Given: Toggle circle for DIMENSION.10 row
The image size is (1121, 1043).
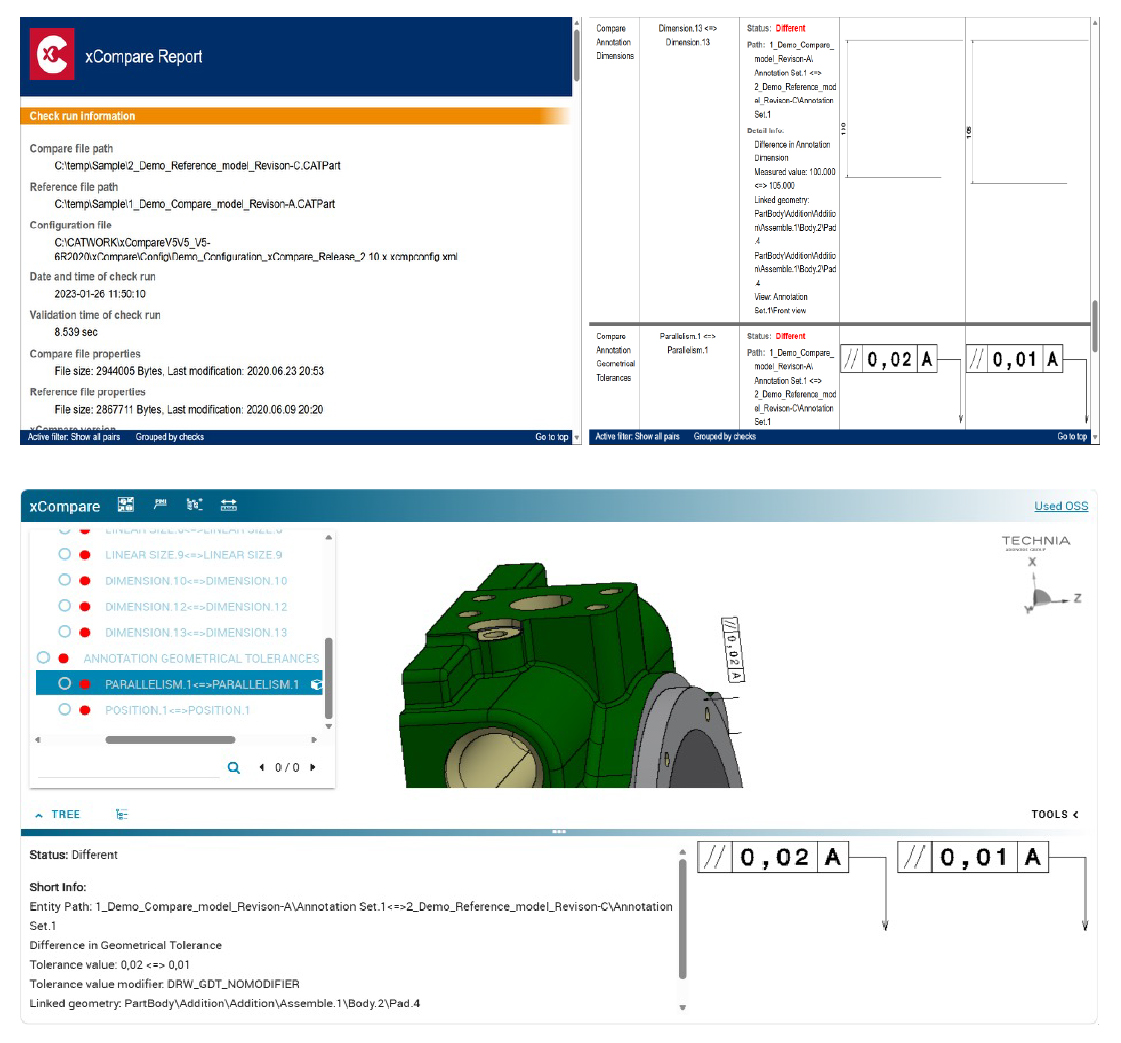Looking at the screenshot, I should pyautogui.click(x=64, y=580).
